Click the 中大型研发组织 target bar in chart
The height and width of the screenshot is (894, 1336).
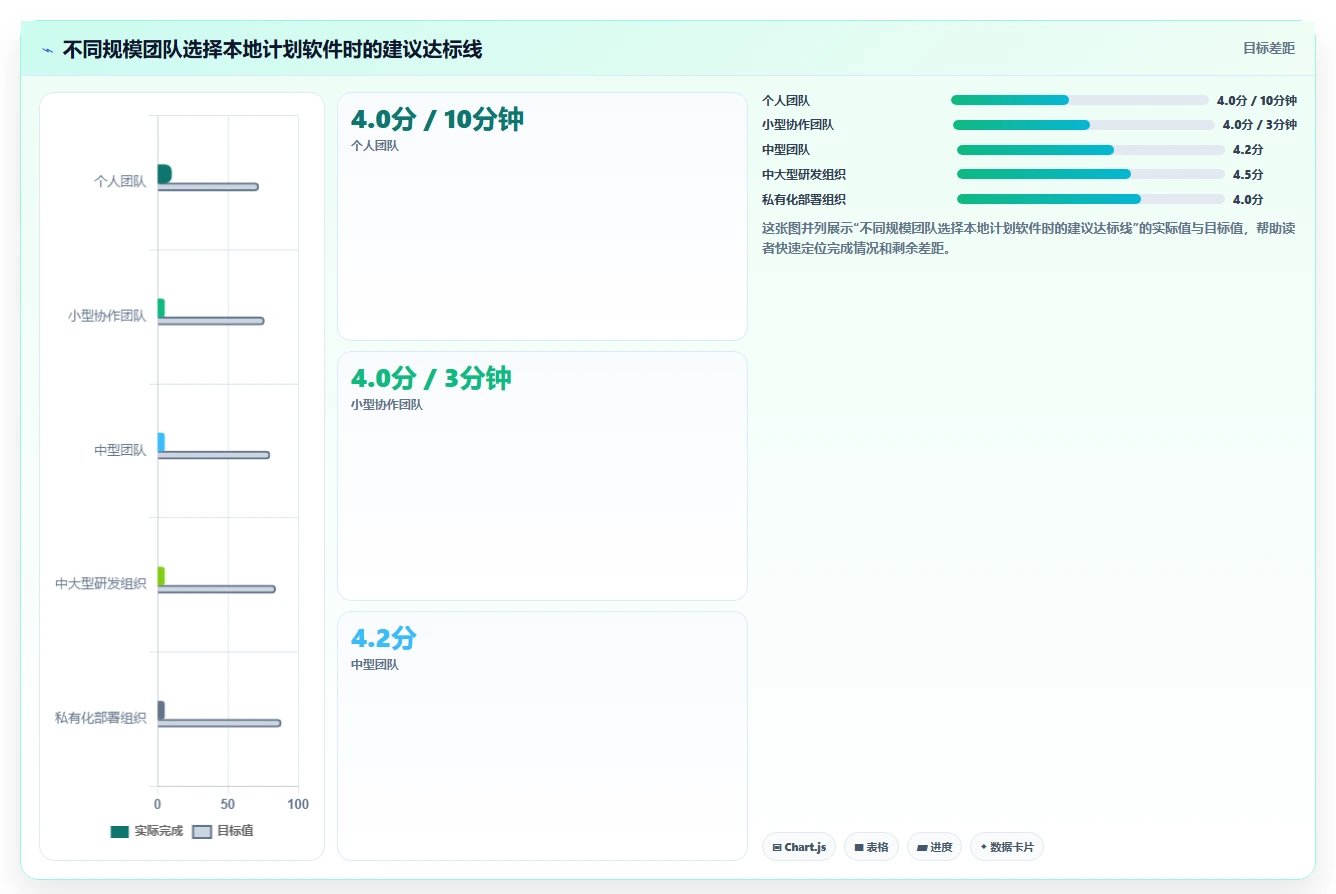(x=216, y=589)
